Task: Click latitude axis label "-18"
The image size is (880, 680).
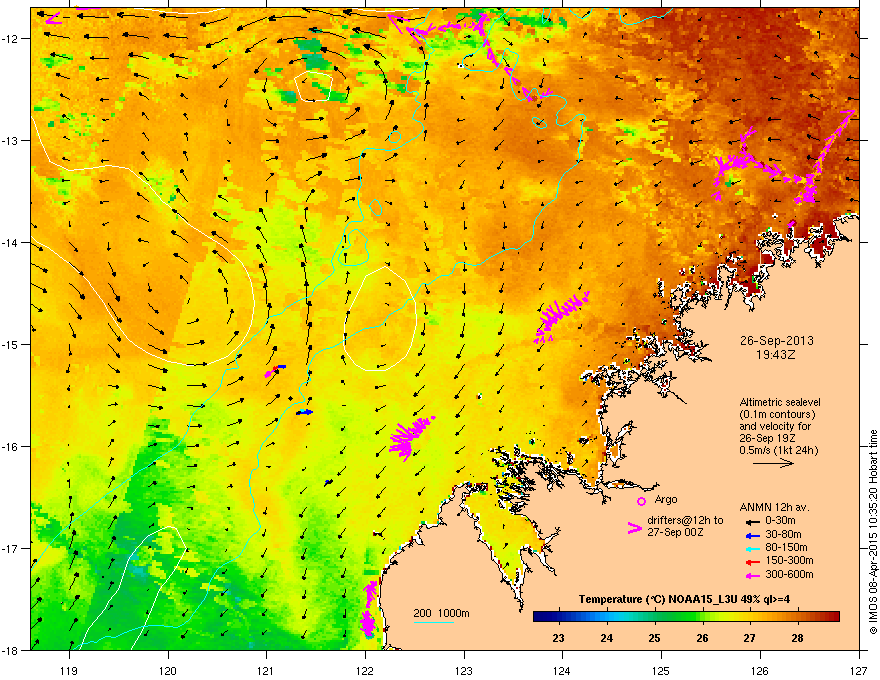Action: pos(10,650)
